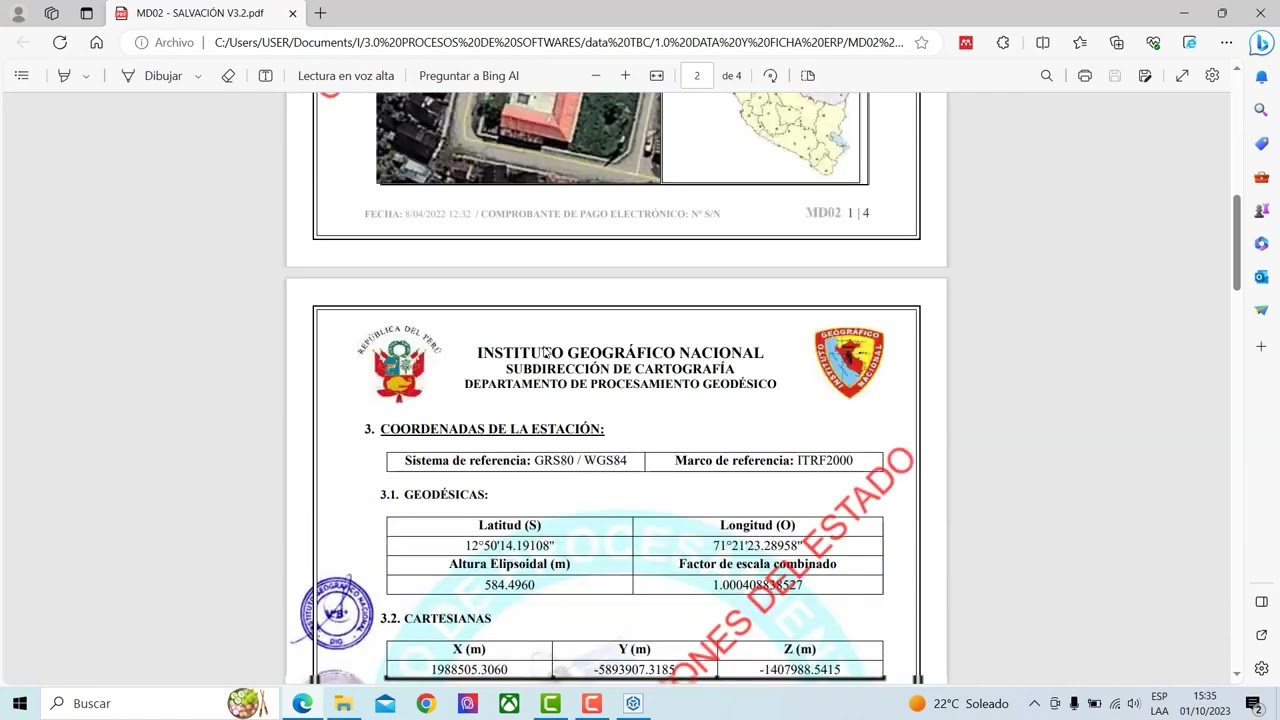Reload the page with Refresh button
Viewport: 1280px width, 720px height.
point(60,42)
